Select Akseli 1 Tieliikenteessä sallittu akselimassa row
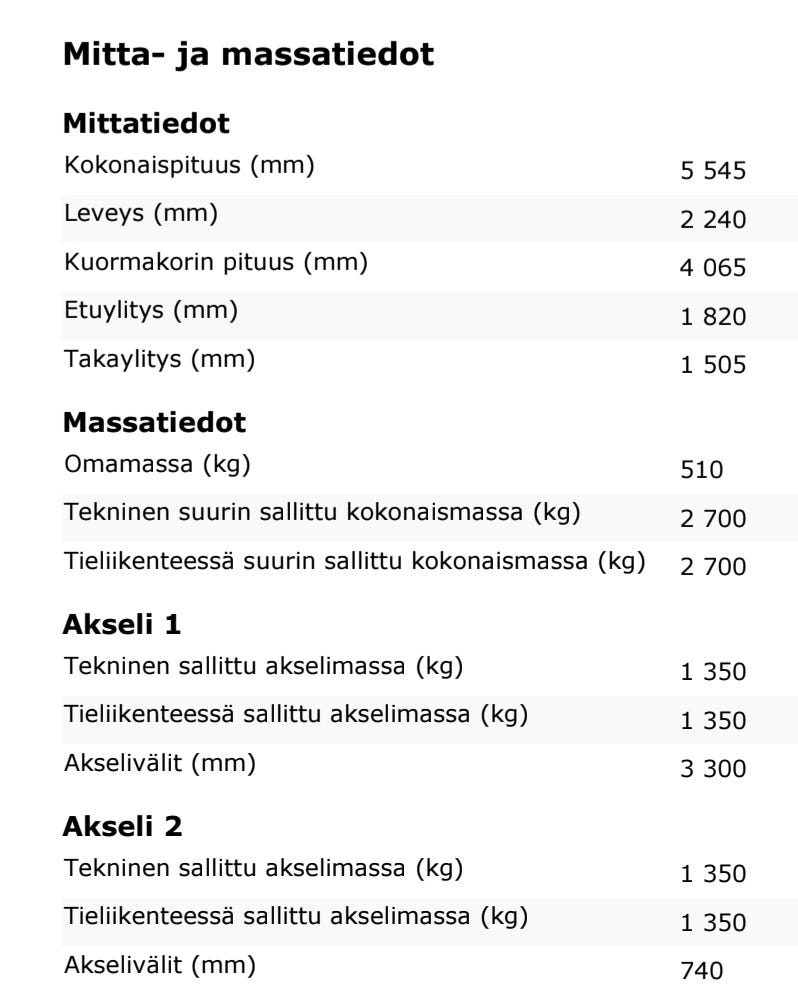798x999 pixels. point(430,720)
